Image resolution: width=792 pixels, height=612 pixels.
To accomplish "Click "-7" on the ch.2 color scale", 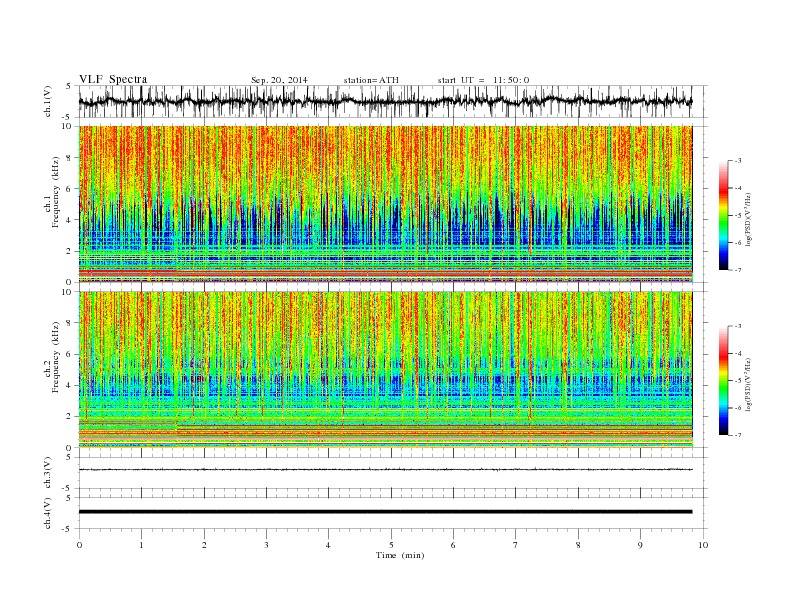I will tap(737, 435).
